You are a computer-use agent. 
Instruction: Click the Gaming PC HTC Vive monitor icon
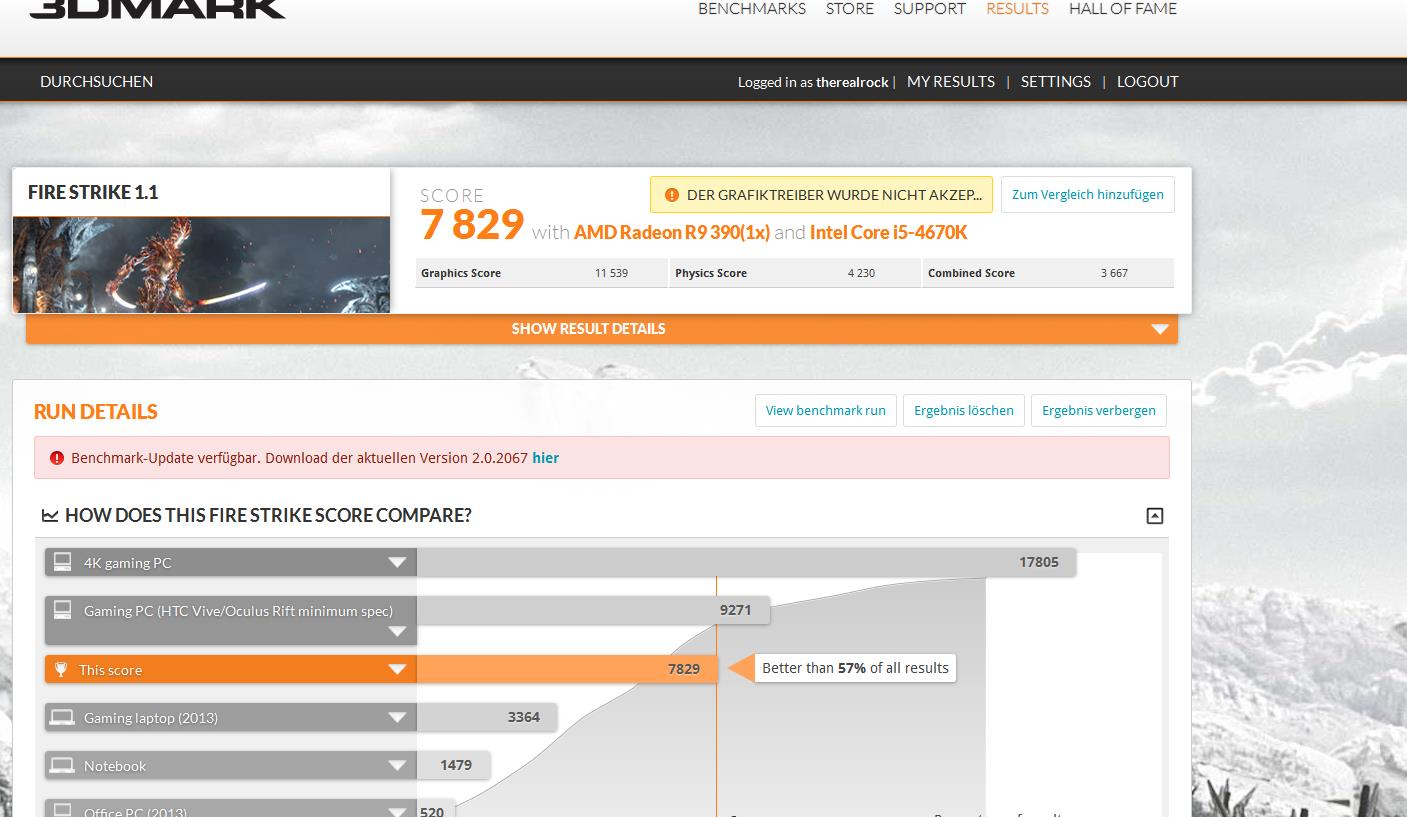pyautogui.click(x=63, y=610)
